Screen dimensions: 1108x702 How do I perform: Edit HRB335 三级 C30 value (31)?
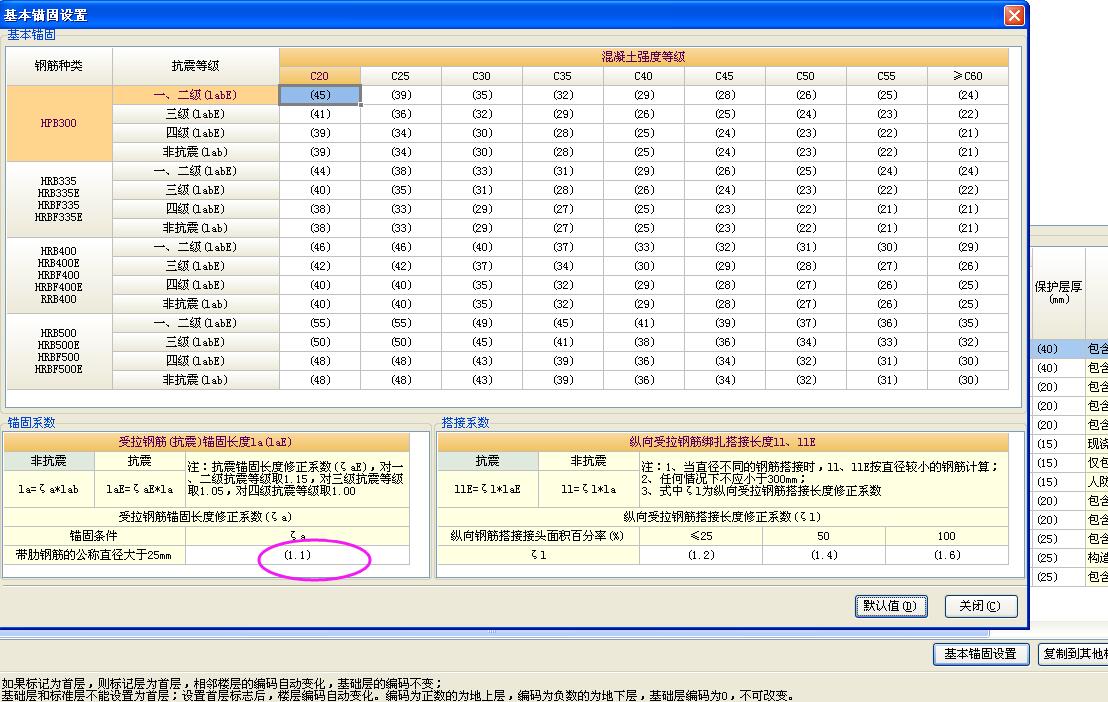(482, 190)
